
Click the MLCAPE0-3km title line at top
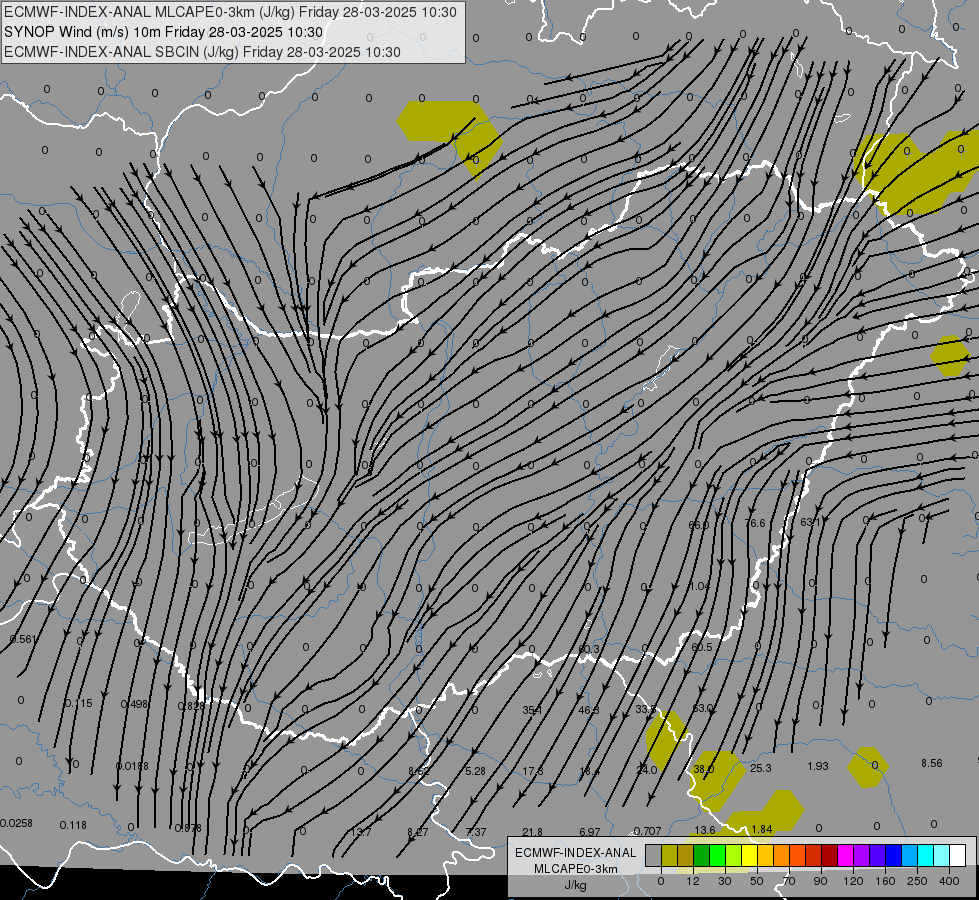[230, 12]
